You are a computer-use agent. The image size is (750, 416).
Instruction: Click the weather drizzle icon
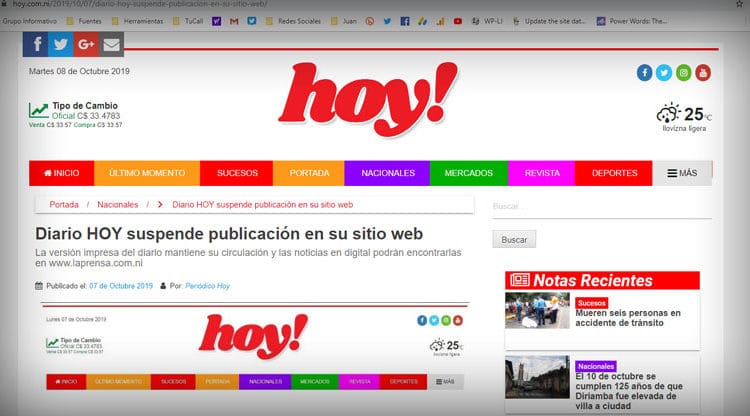click(668, 113)
